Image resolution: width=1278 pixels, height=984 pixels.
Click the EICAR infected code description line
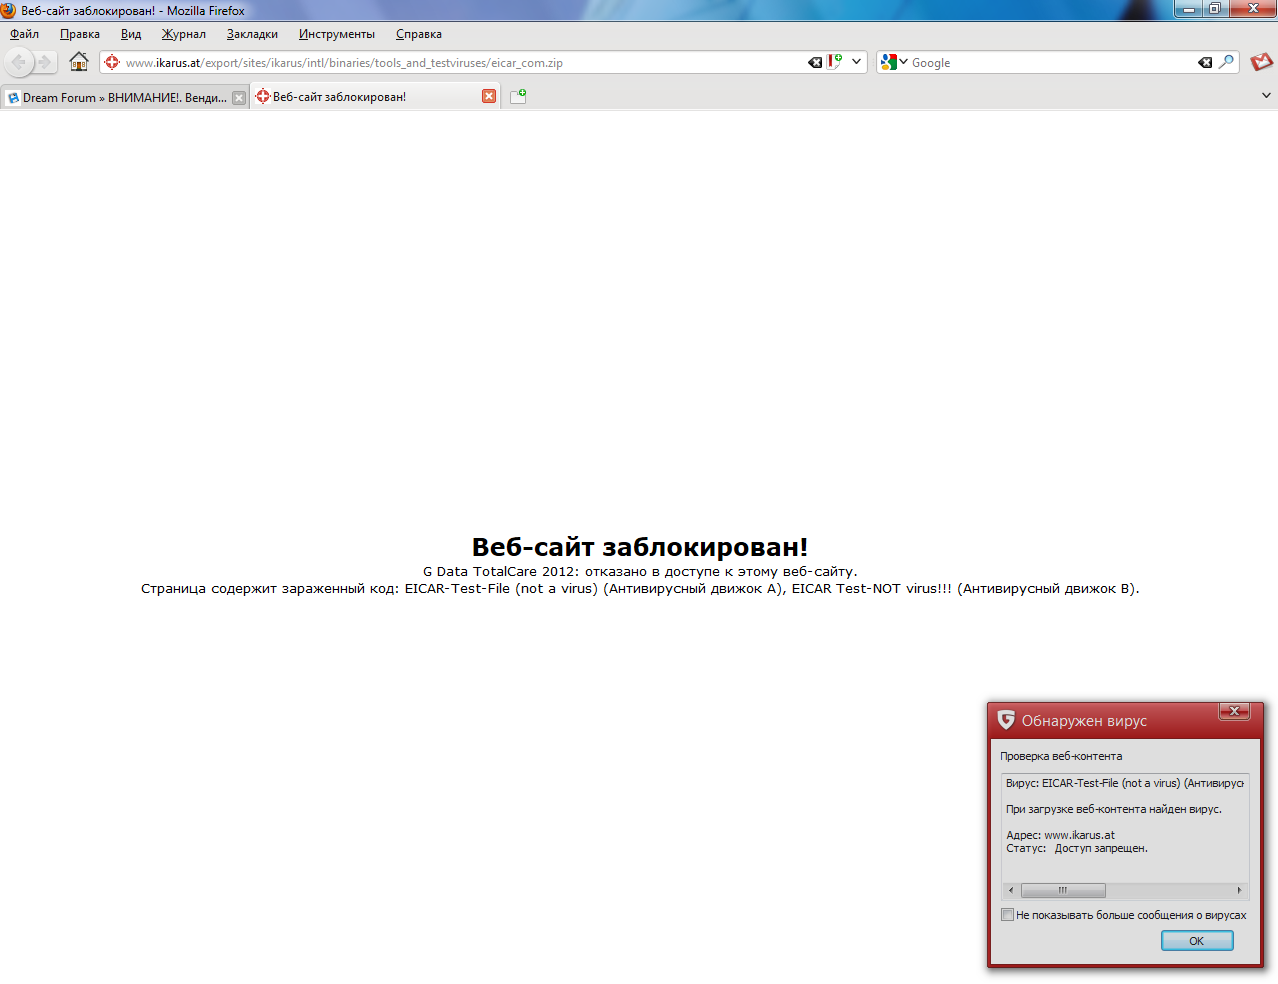[640, 588]
